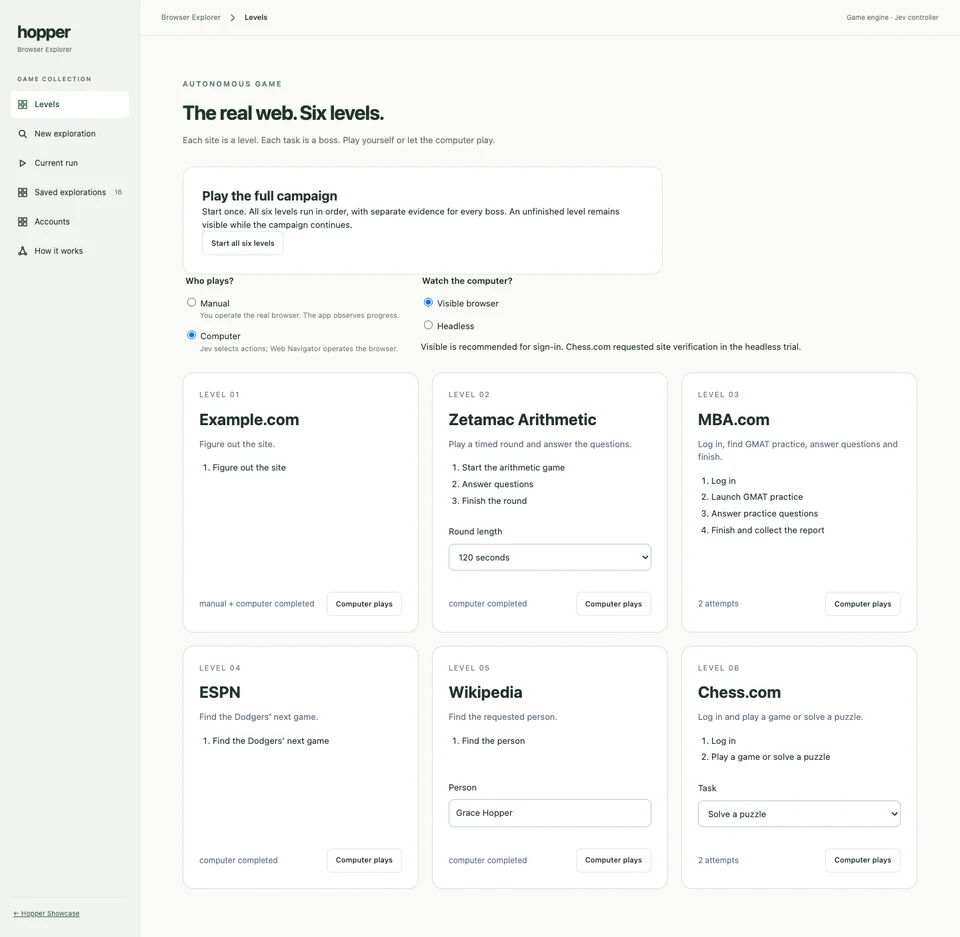Click ESPN "computer completed" status
This screenshot has height=937, width=960.
[238, 860]
